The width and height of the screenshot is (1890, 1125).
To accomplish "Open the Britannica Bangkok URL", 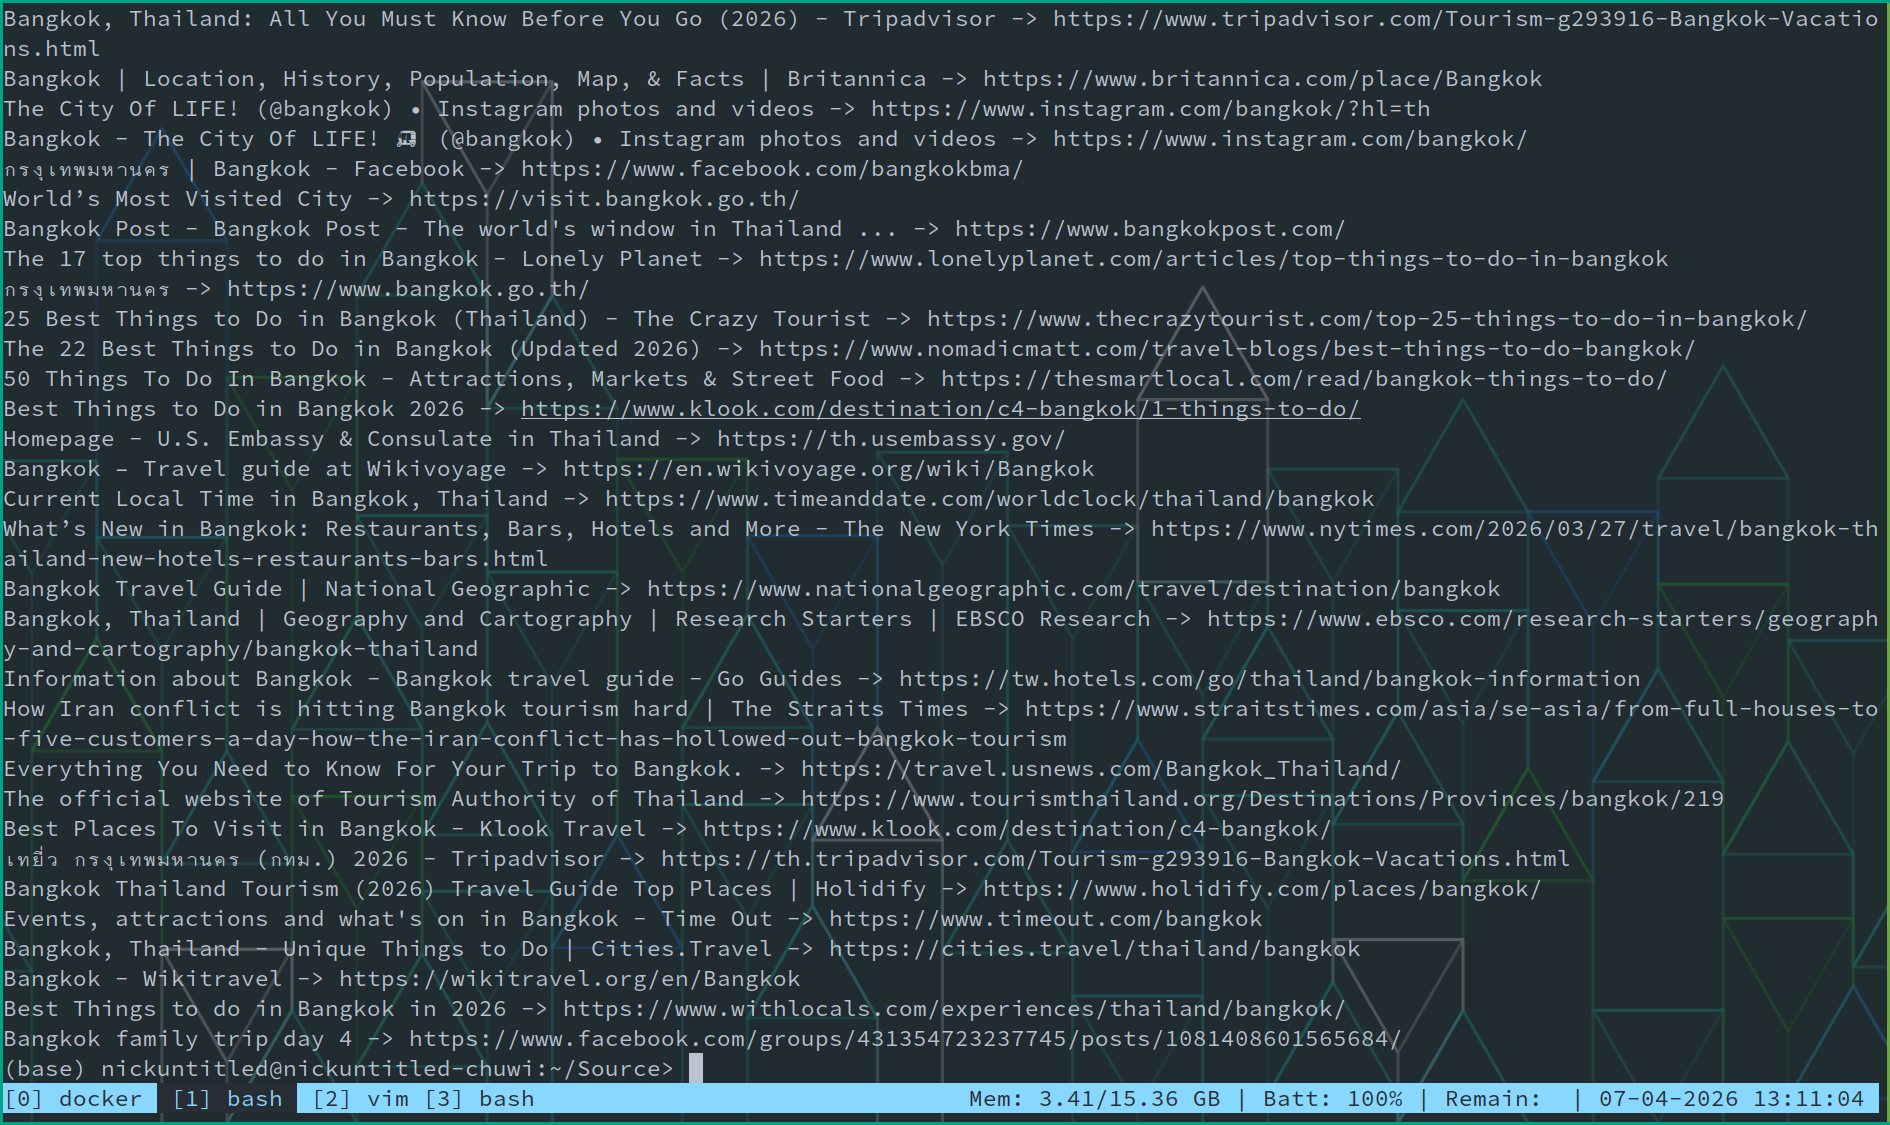I will [1262, 79].
